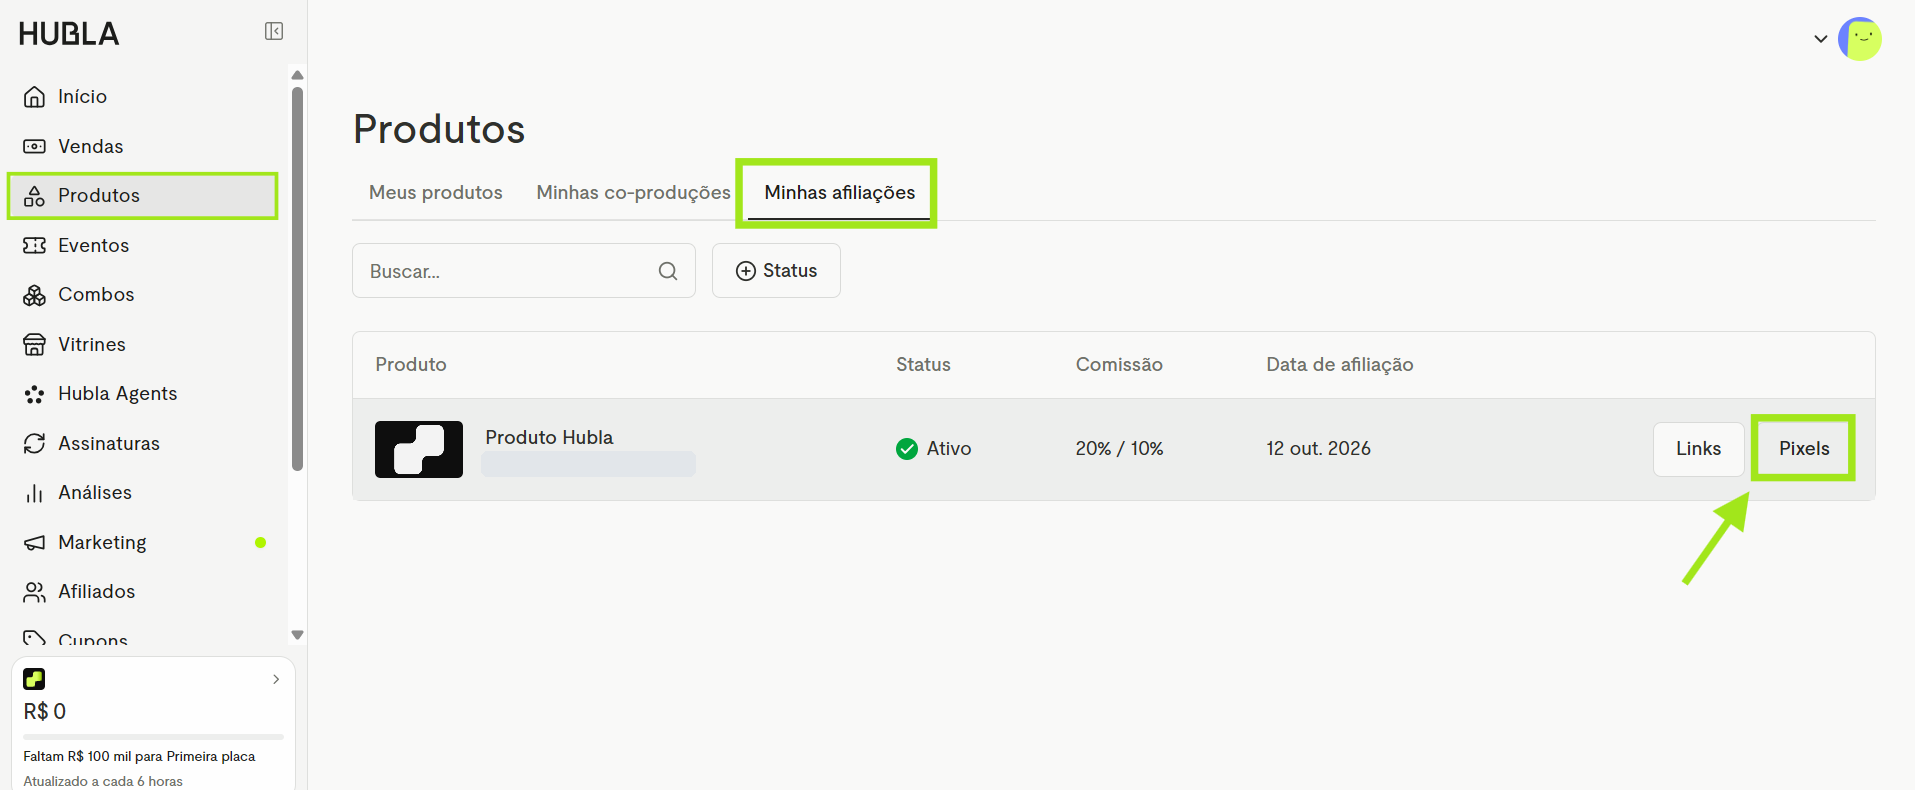Open the Hubla Agents icon
The height and width of the screenshot is (790, 1915).
34,394
